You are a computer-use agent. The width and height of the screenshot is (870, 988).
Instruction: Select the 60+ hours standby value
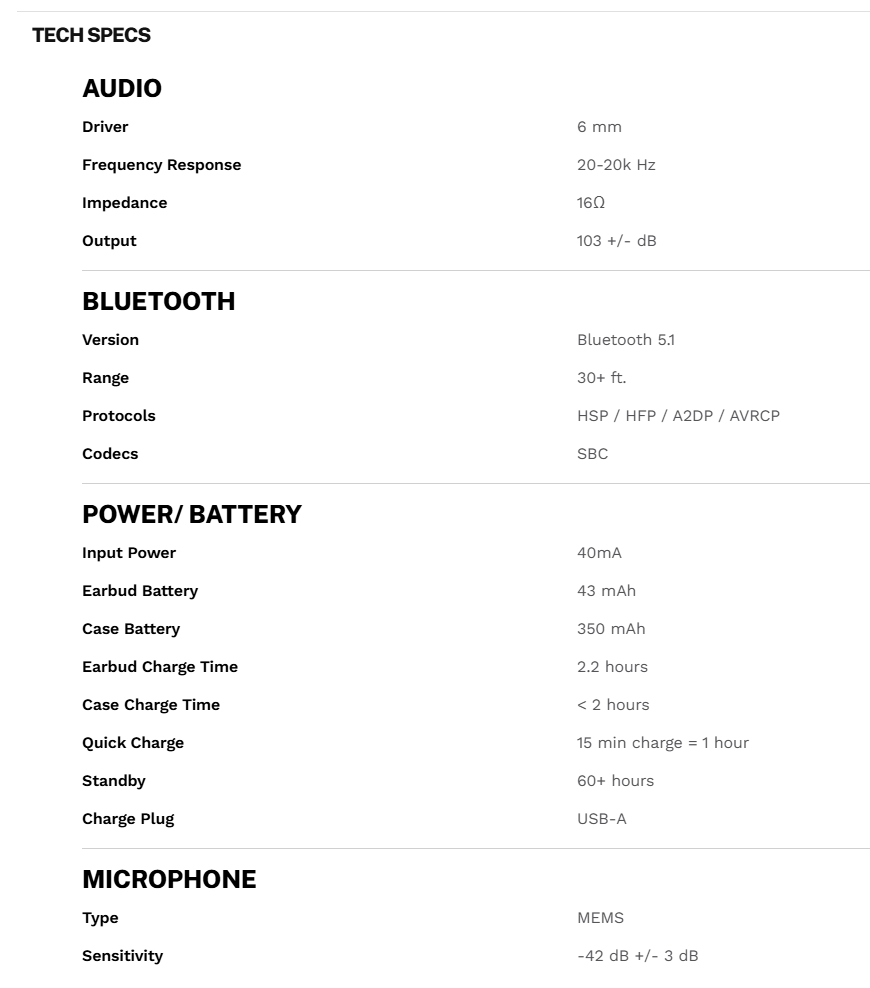(x=615, y=781)
